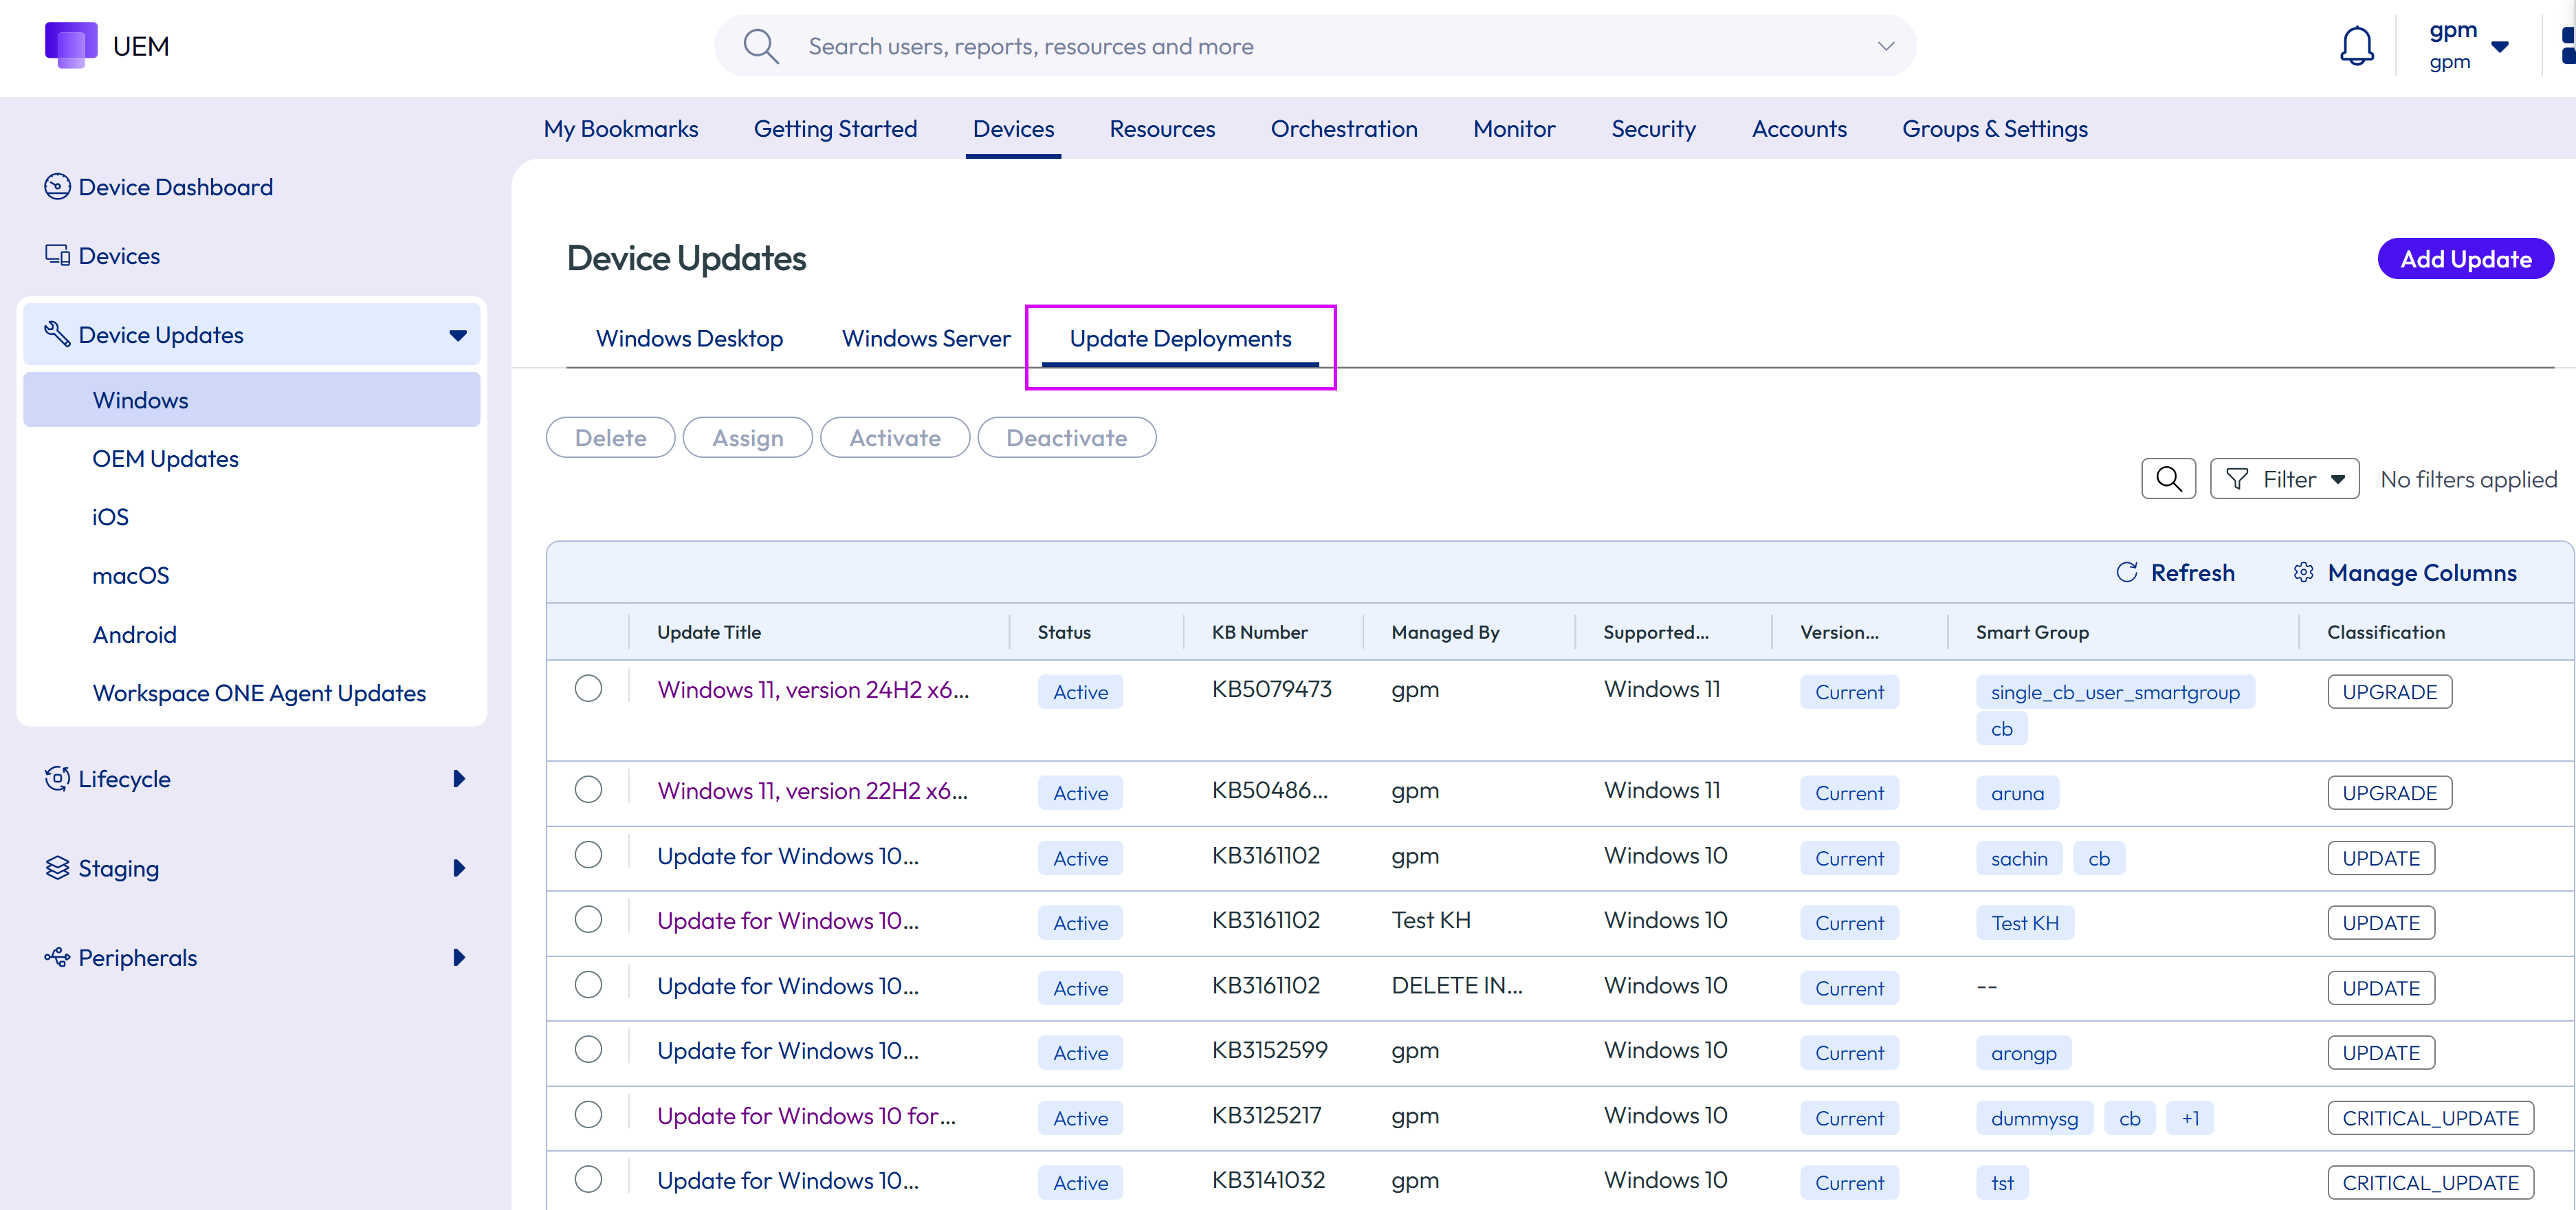Expand the Lifecycle section arrow
The width and height of the screenshot is (2576, 1210).
[x=459, y=778]
